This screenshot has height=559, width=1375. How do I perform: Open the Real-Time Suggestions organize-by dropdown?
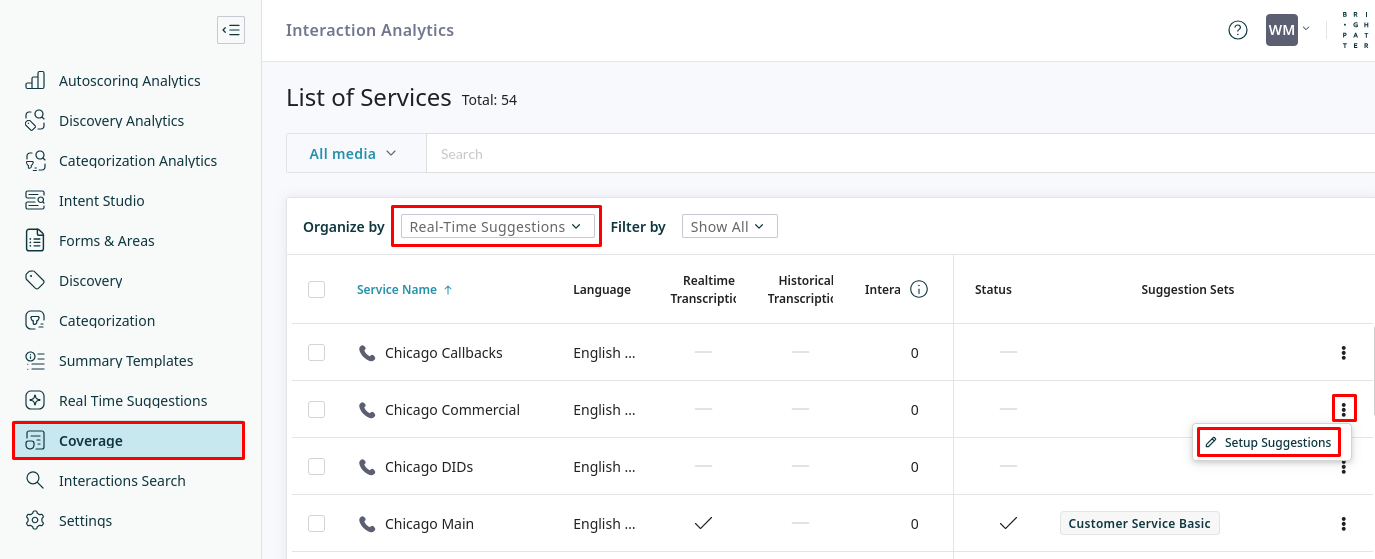pos(495,227)
